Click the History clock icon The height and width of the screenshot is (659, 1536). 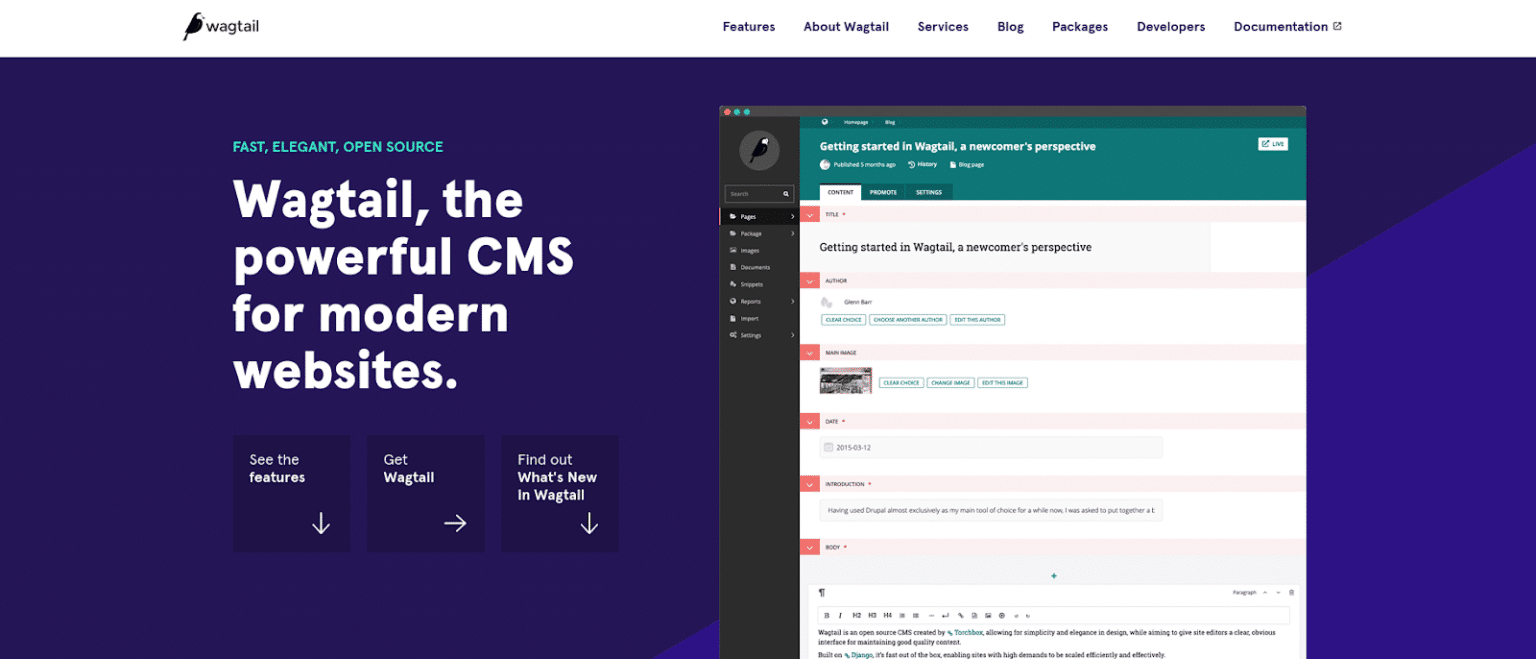pyautogui.click(x=912, y=164)
